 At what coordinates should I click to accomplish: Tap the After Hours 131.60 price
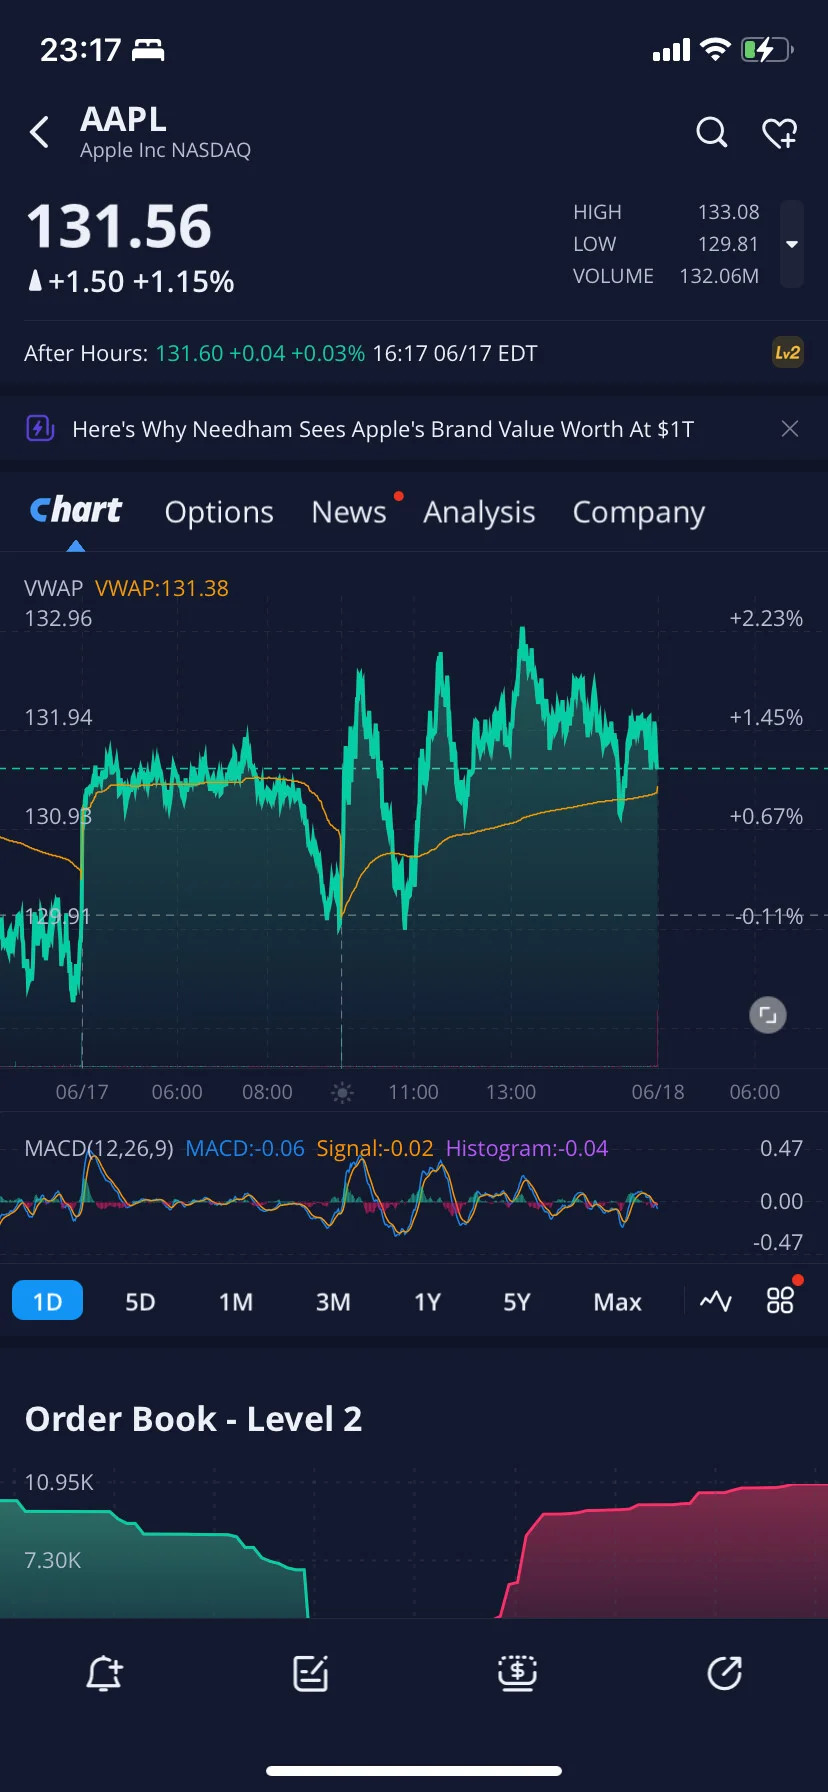tap(190, 353)
